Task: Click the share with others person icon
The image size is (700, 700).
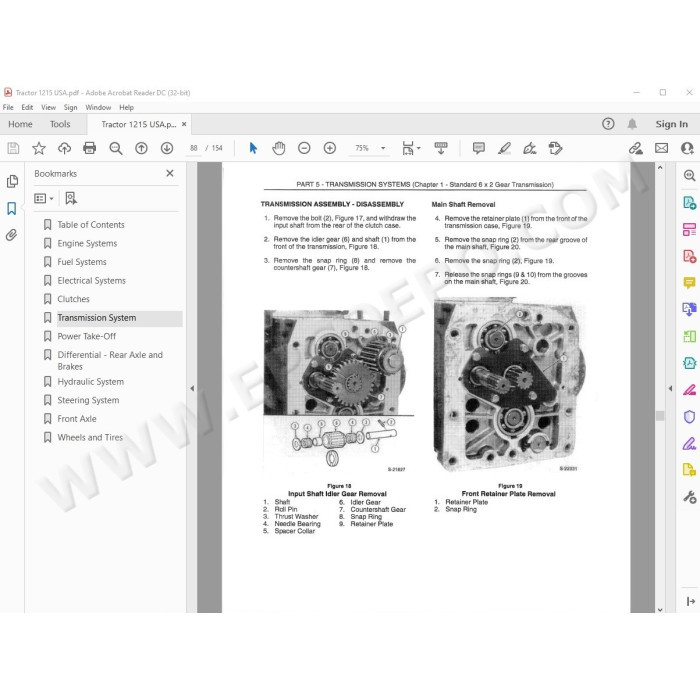Action: 687,148
